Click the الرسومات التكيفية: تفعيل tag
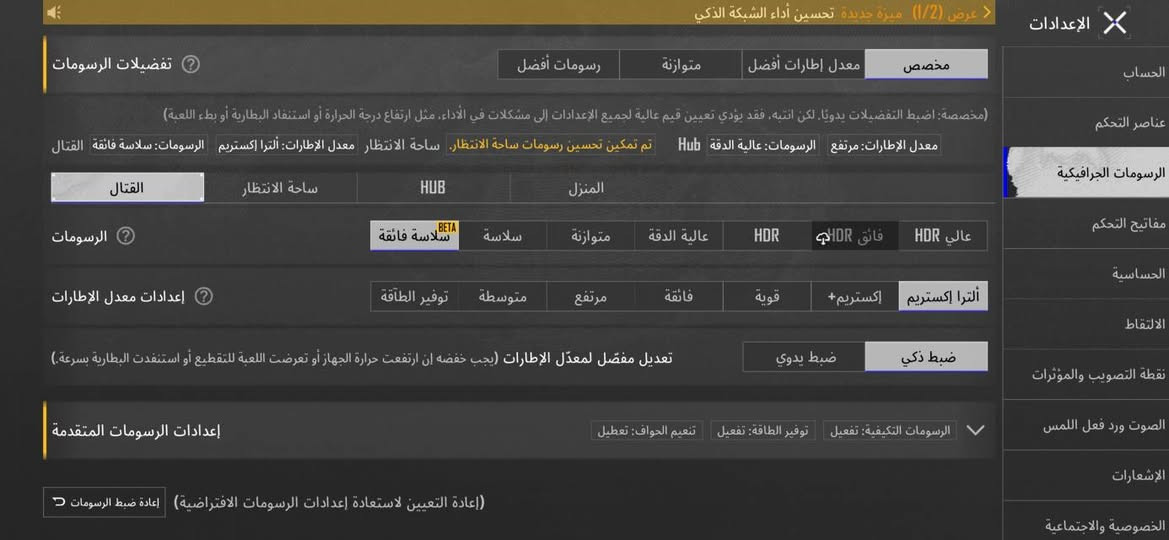The height and width of the screenshot is (540, 1169). (889, 430)
